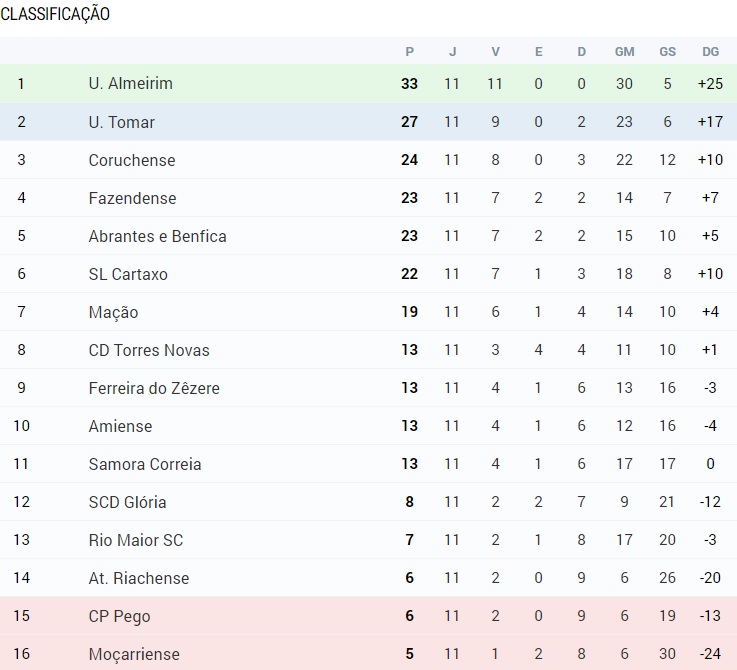Viewport: 737px width, 670px height.
Task: Click the Mação team row name
Action: pyautogui.click(x=113, y=312)
